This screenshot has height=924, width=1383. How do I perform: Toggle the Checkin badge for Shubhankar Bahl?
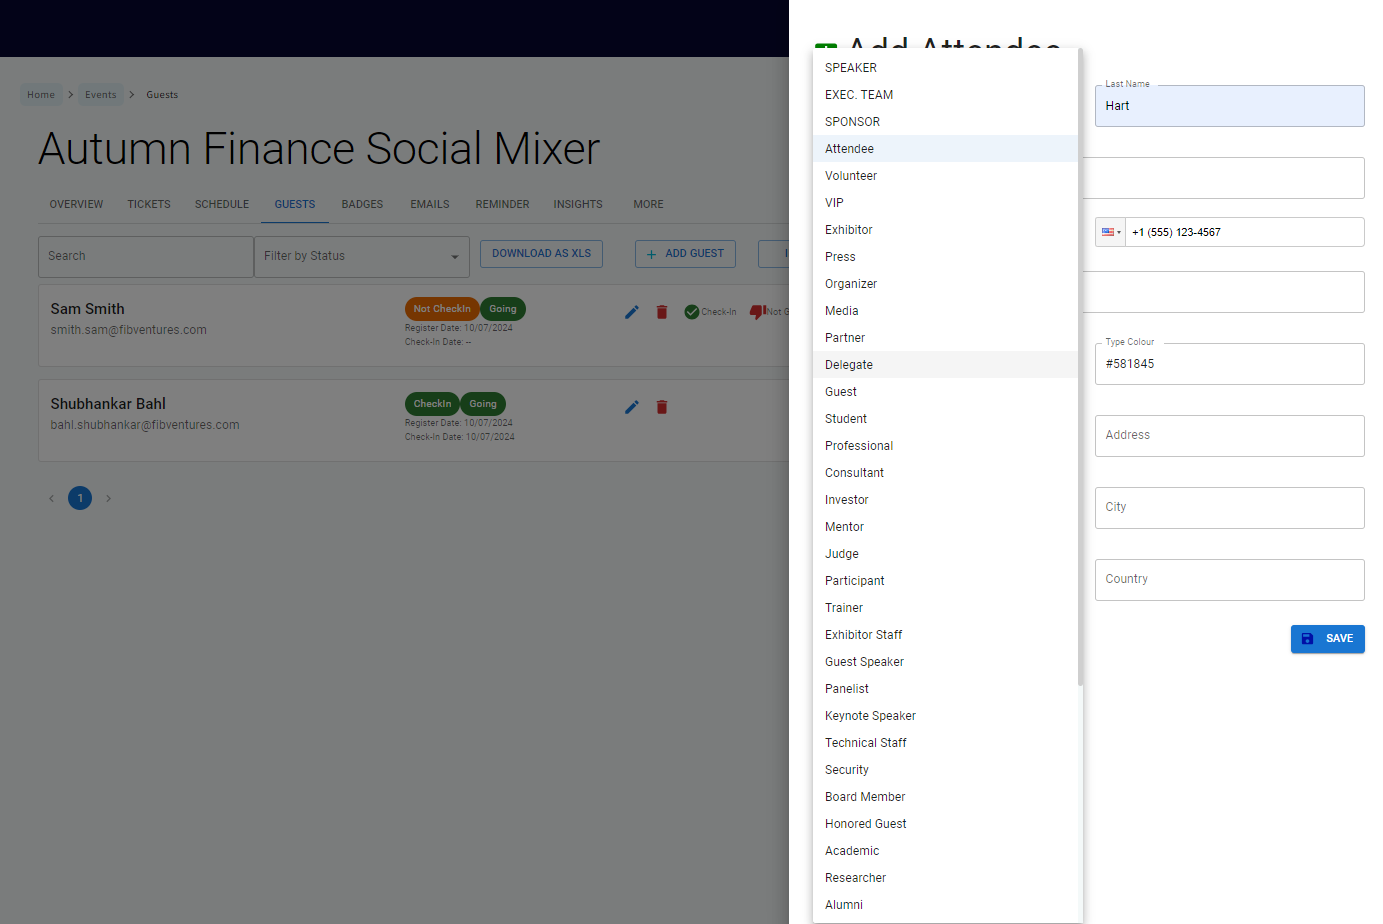[432, 403]
